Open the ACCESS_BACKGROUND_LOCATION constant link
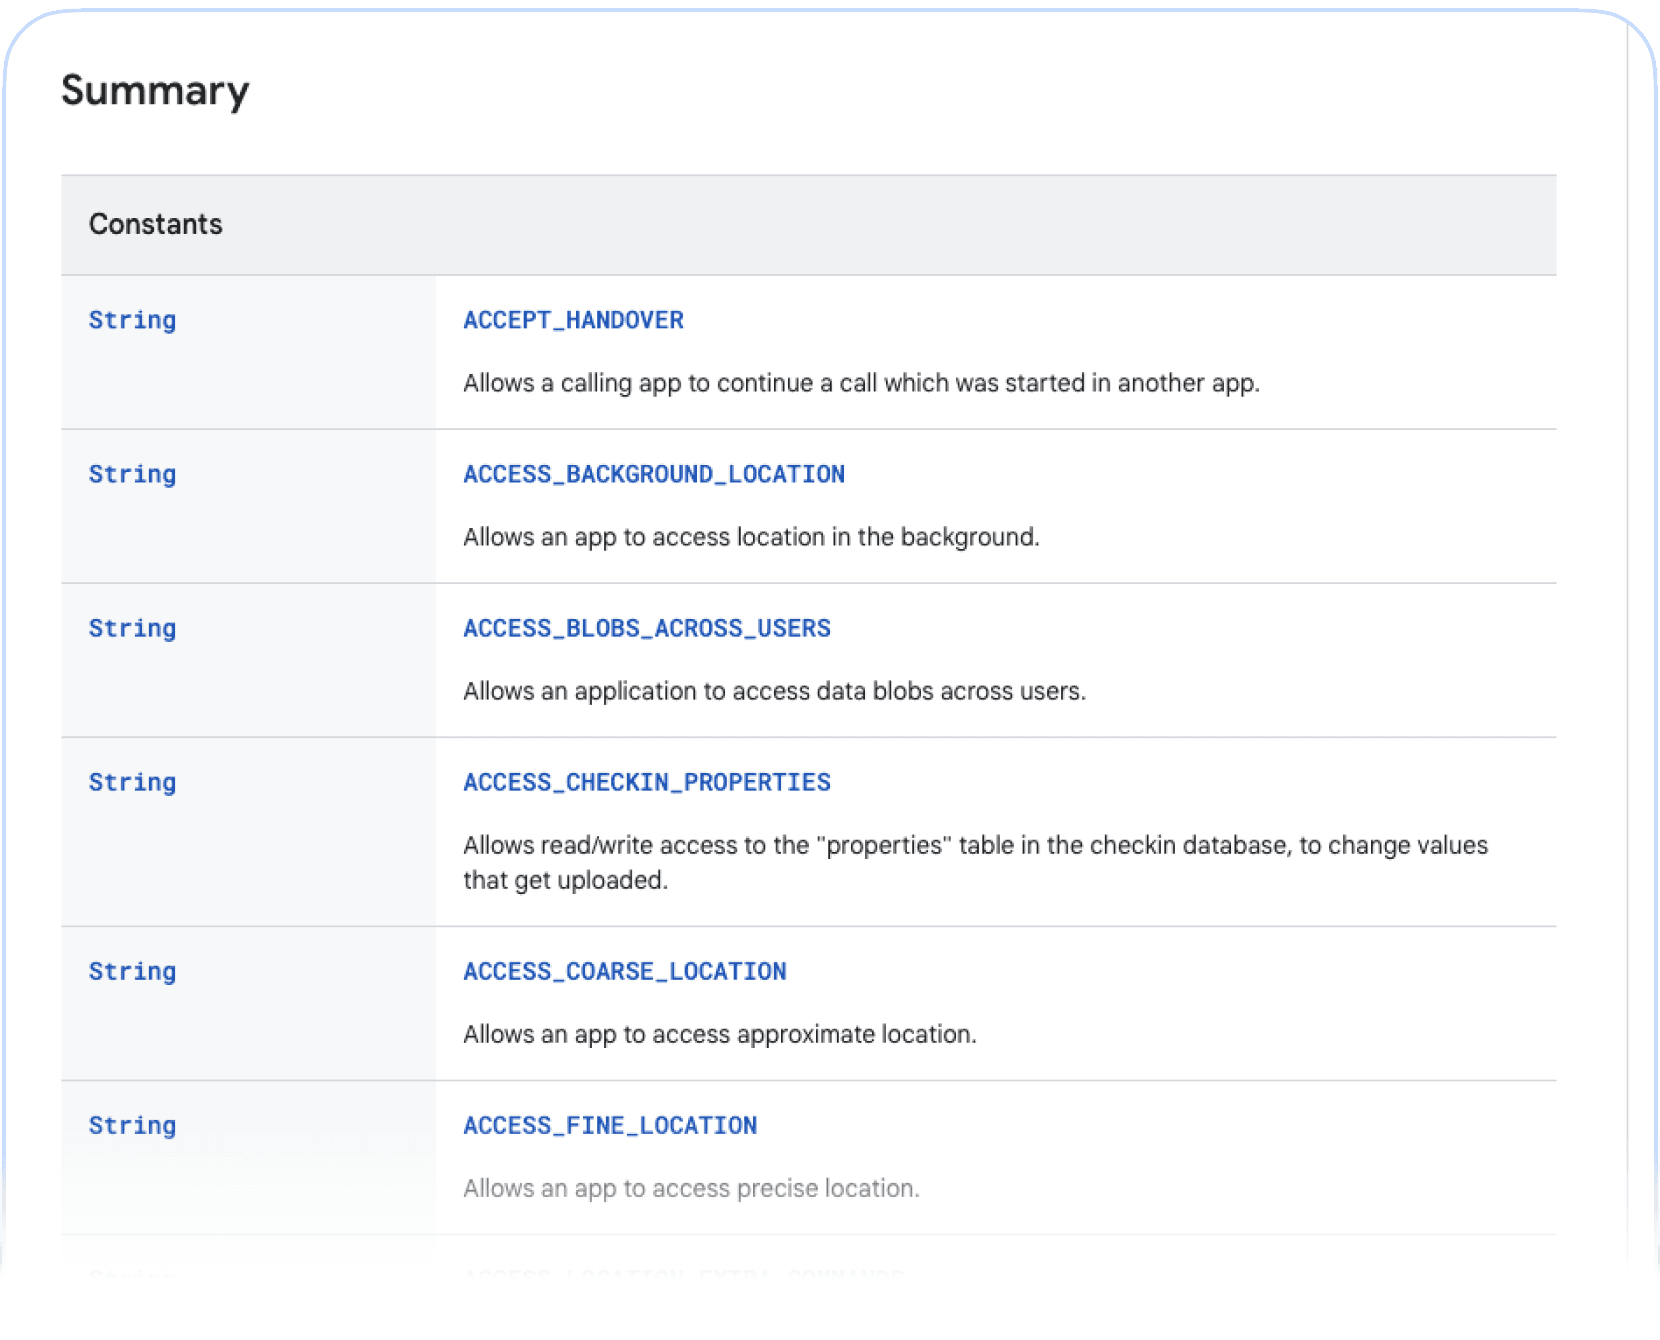The width and height of the screenshot is (1660, 1340). coord(654,474)
